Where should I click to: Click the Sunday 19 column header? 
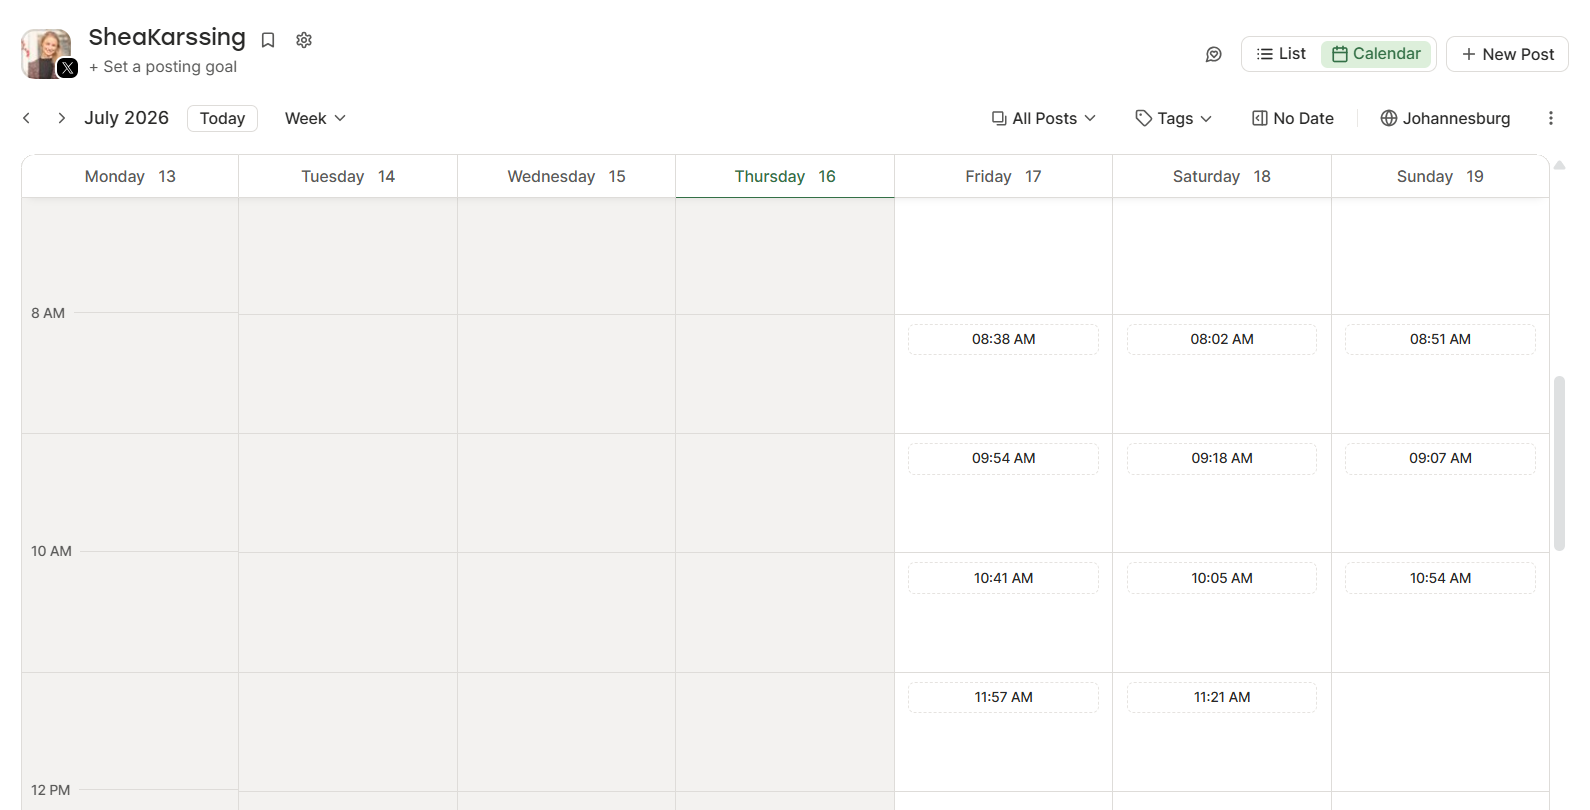1440,176
